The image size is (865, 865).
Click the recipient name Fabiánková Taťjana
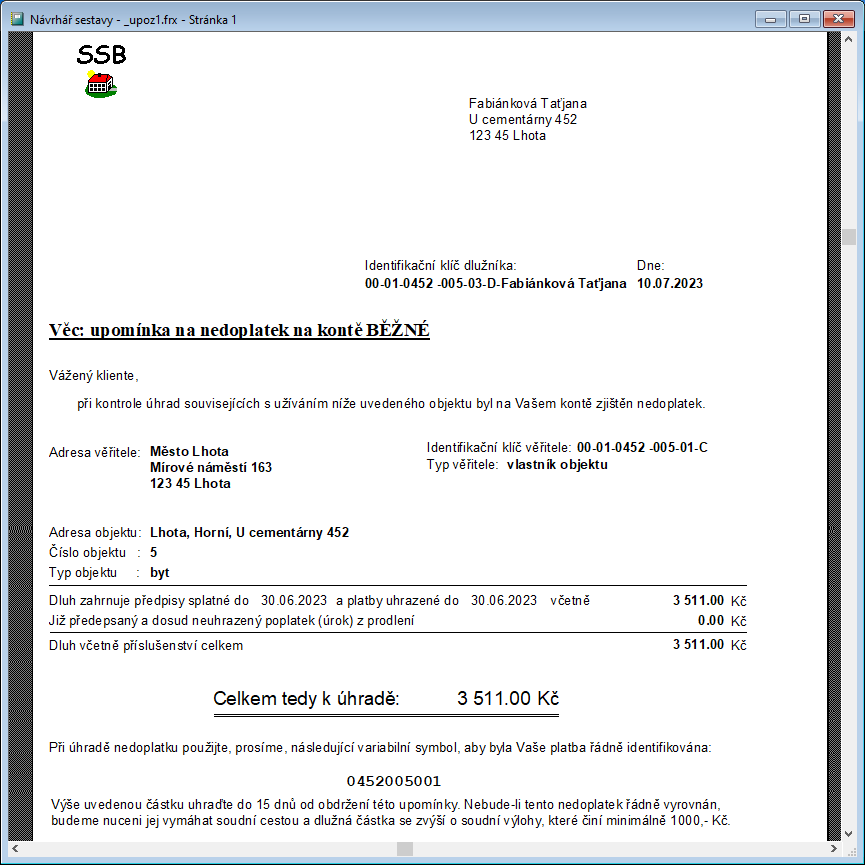[x=527, y=103]
